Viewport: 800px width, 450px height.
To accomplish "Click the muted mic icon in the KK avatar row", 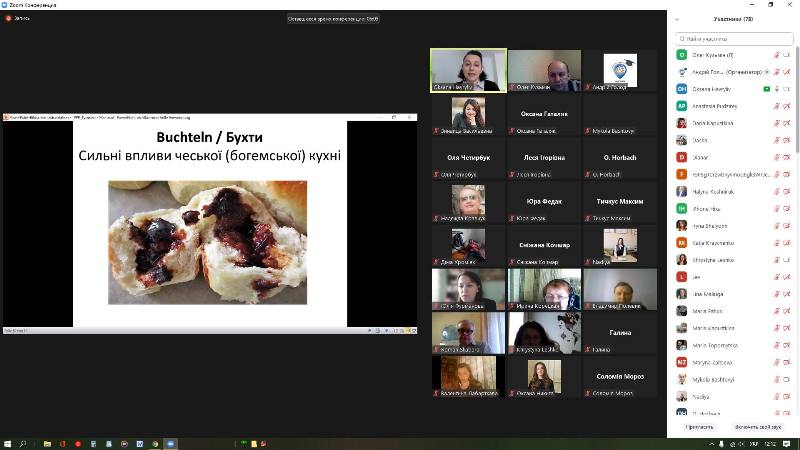I will [x=777, y=243].
